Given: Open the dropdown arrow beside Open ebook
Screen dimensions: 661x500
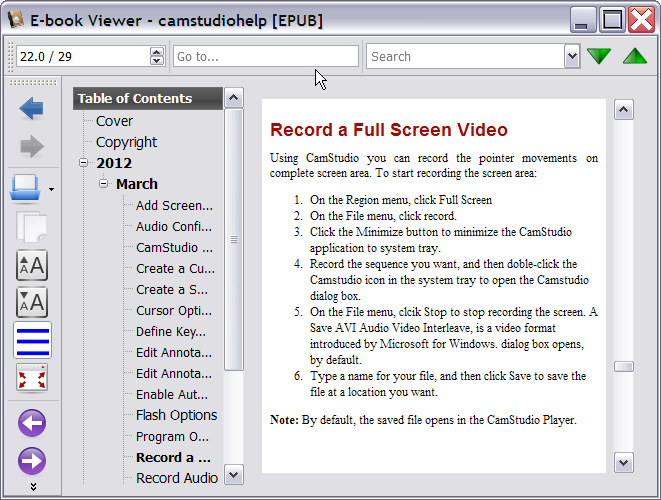Looking at the screenshot, I should coord(51,189).
